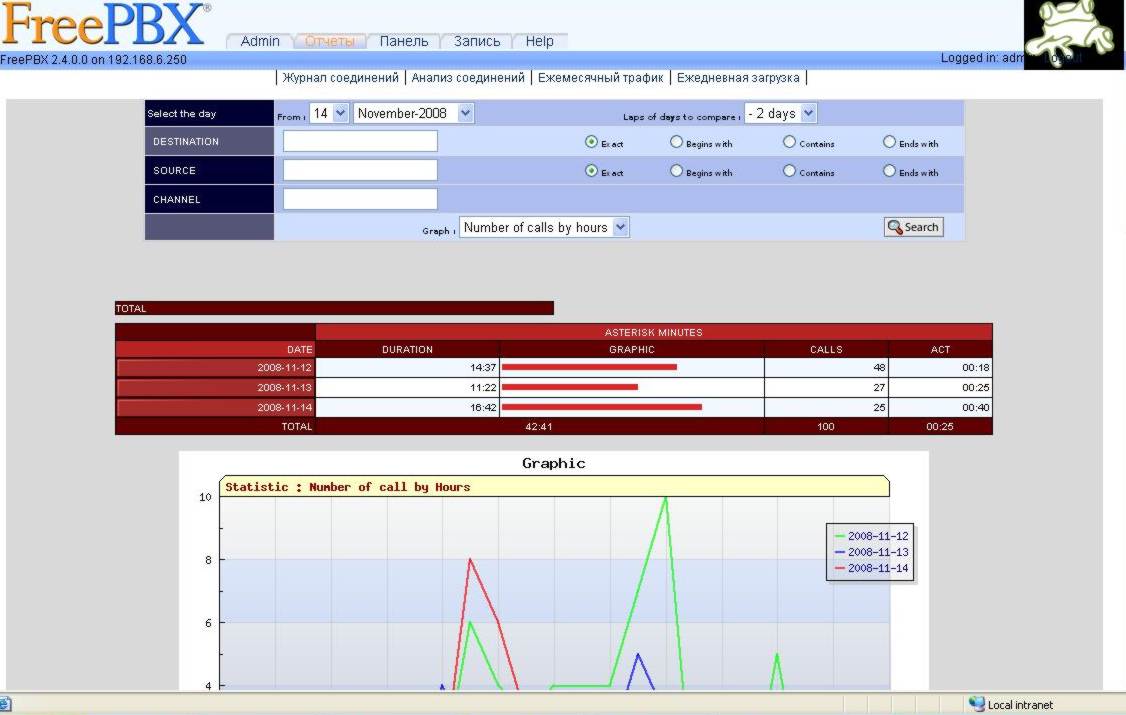
Task: Select Ends with for Destination
Action: click(x=889, y=141)
